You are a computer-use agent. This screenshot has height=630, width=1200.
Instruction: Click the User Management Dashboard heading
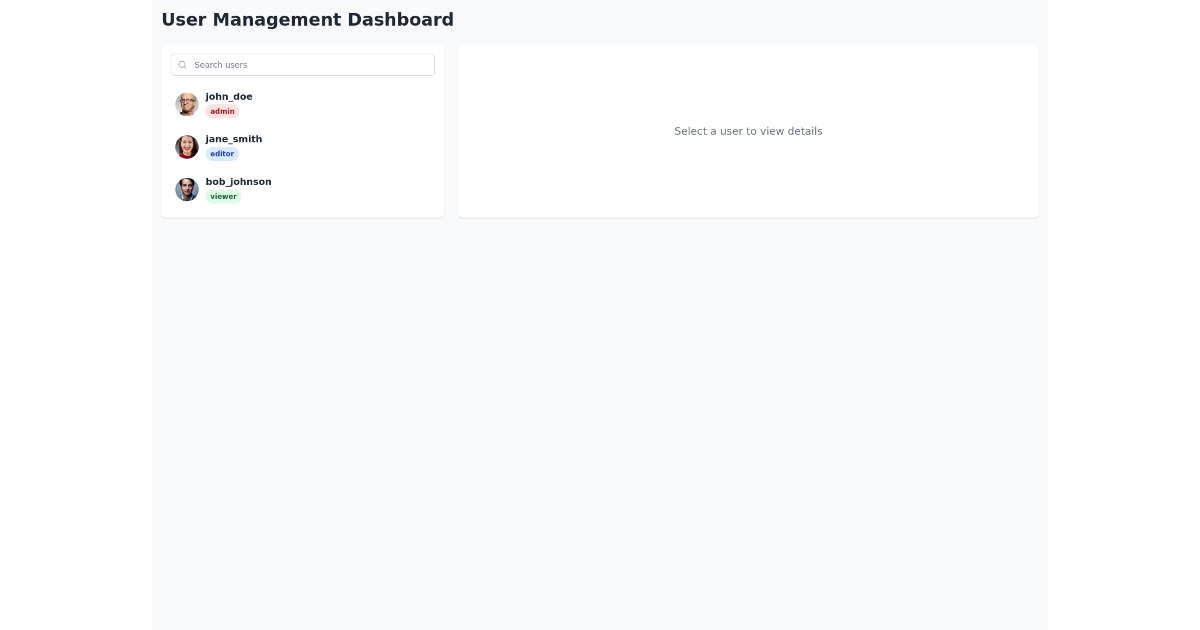coord(307,19)
